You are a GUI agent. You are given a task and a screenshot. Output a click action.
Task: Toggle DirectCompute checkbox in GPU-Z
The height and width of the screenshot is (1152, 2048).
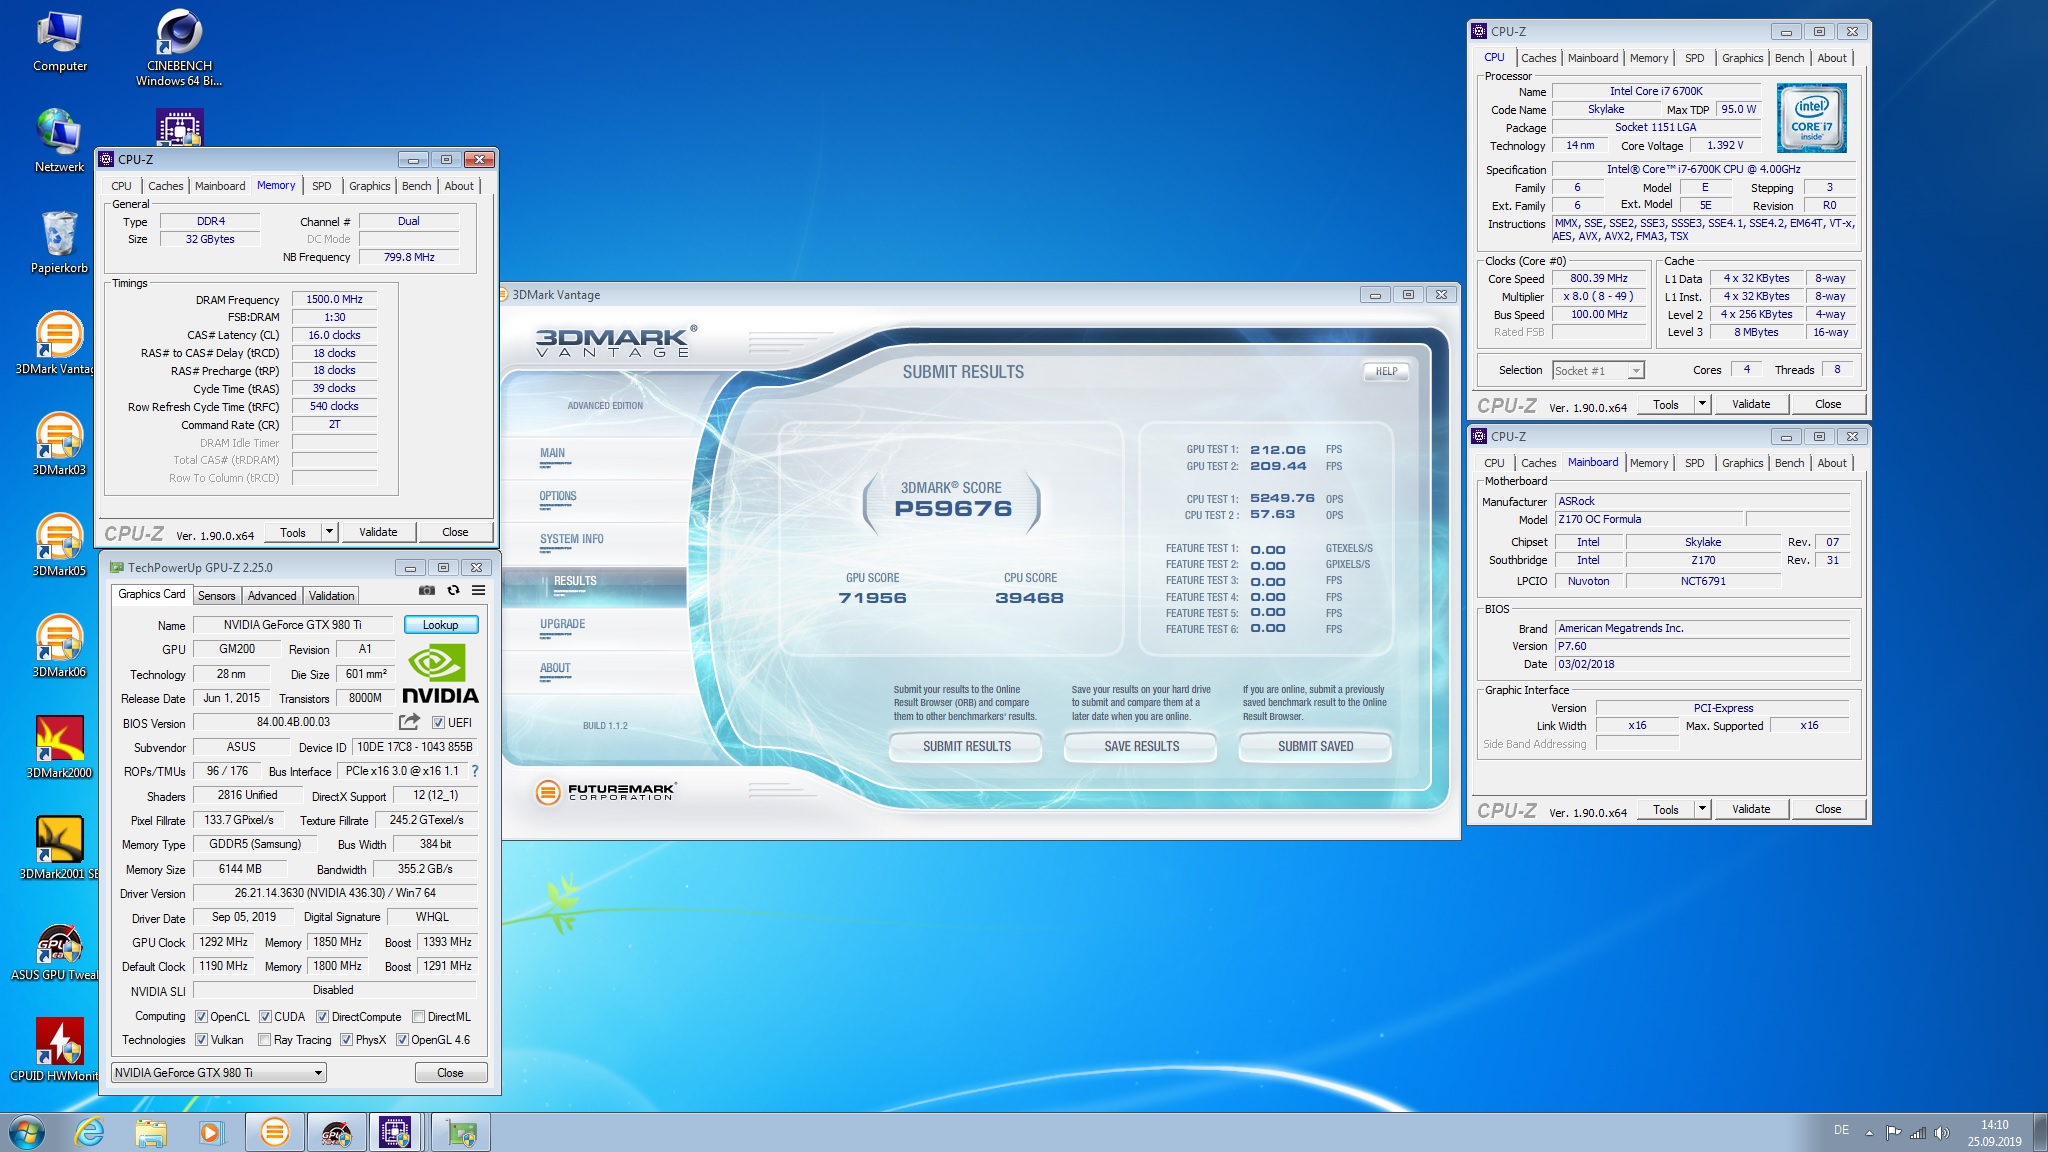pyautogui.click(x=322, y=1017)
